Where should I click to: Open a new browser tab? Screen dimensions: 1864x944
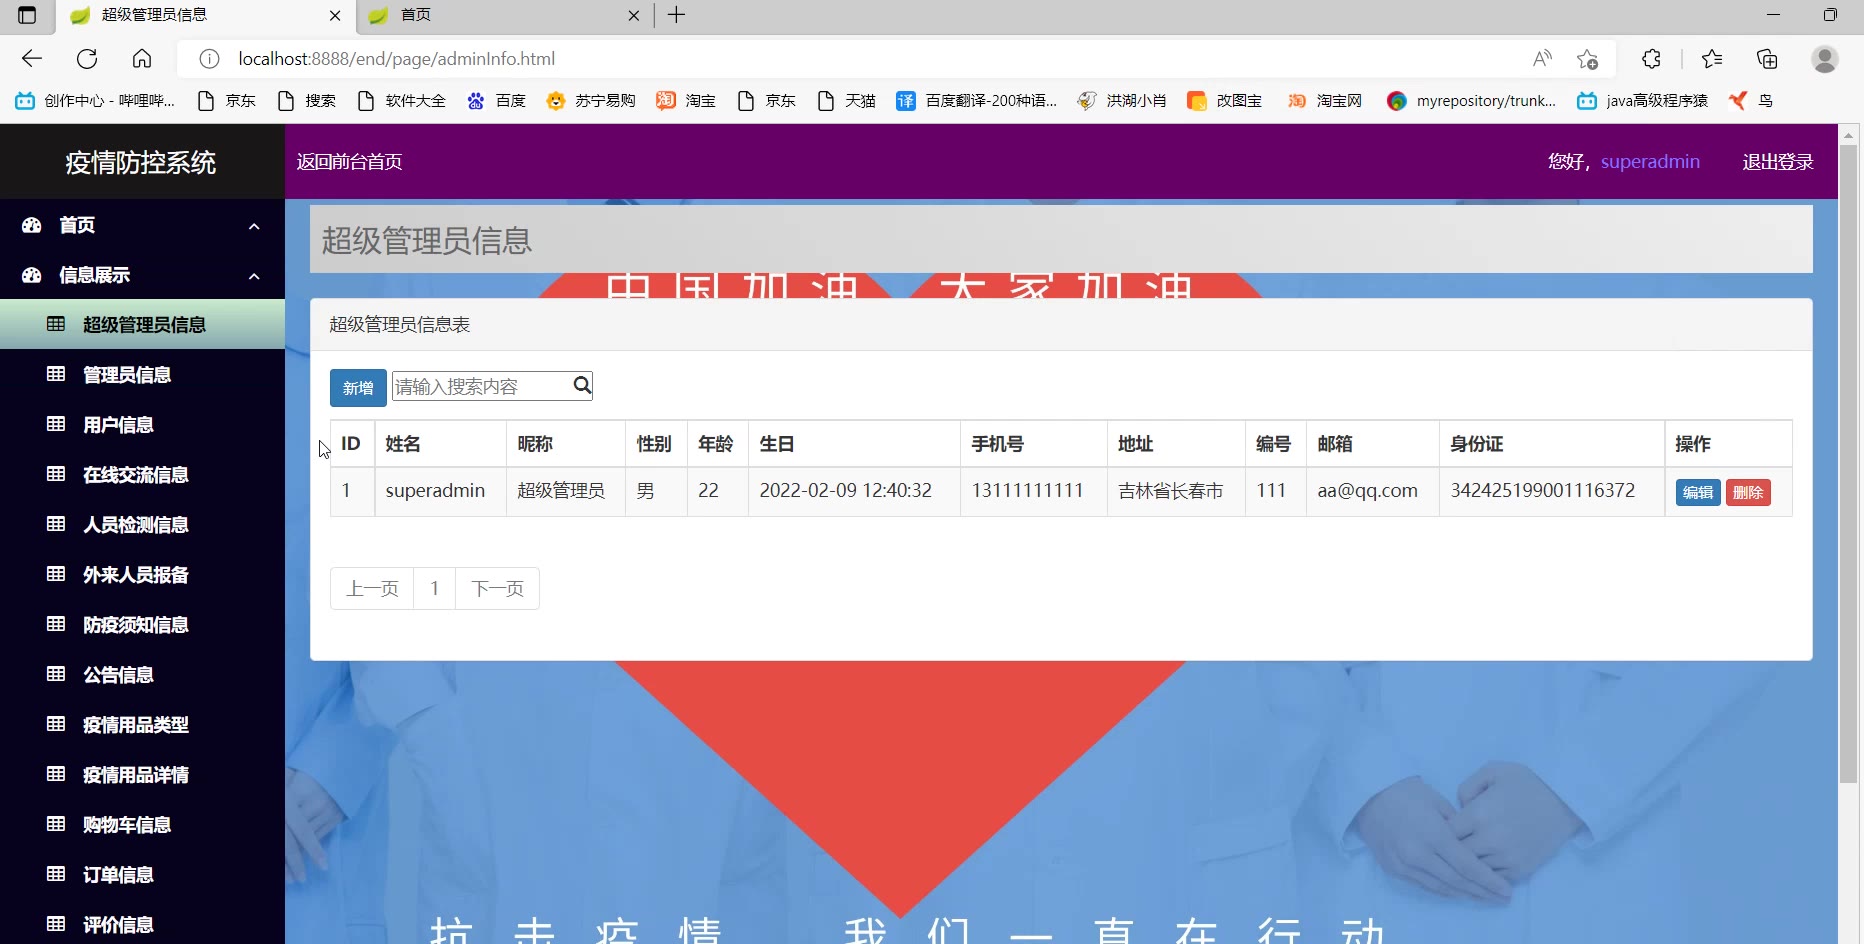(x=677, y=15)
